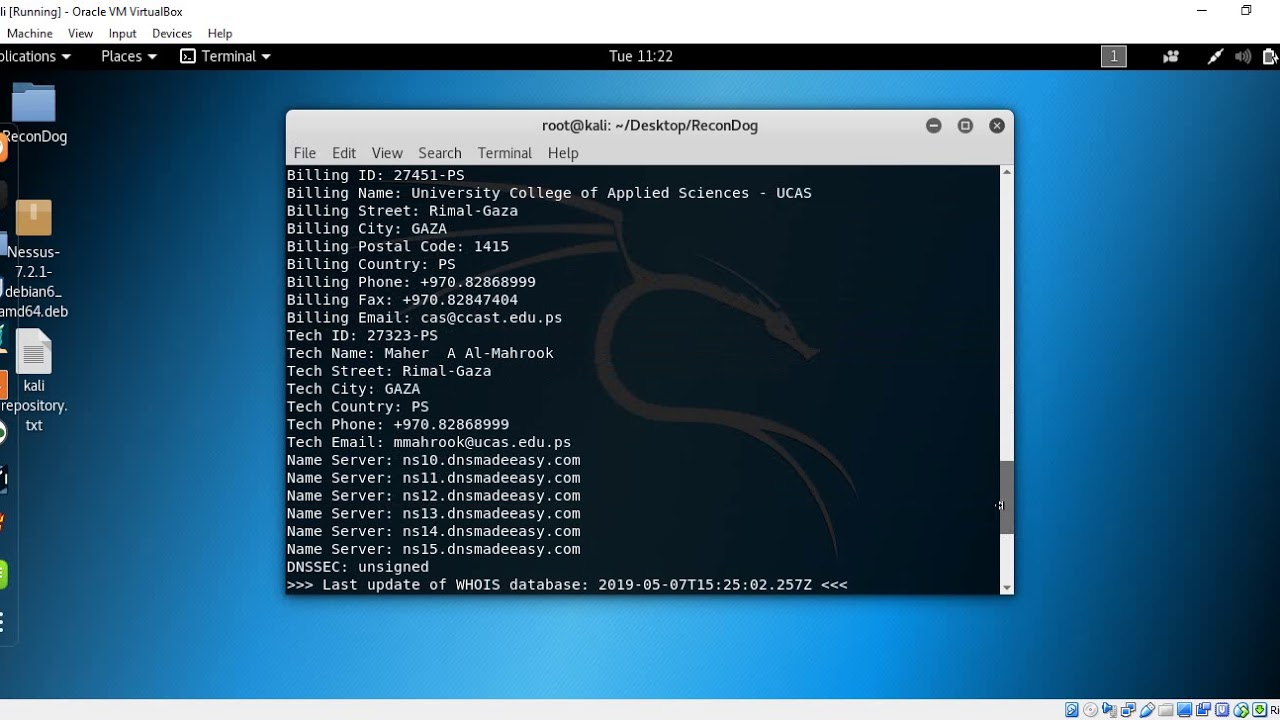This screenshot has width=1280, height=720.
Task: Open the Applications menu in top panel
Action: tap(36, 57)
